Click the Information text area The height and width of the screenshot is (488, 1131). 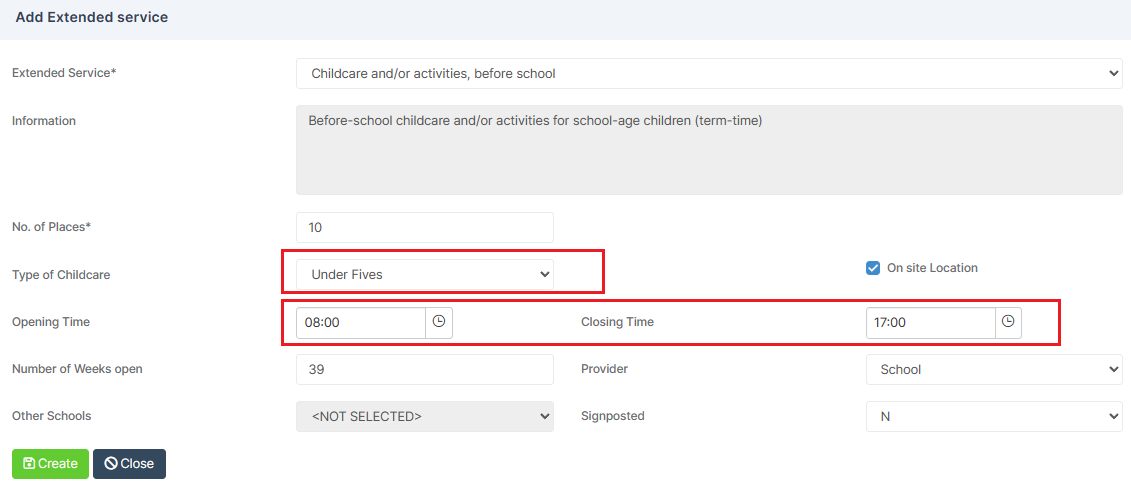pyautogui.click(x=709, y=150)
